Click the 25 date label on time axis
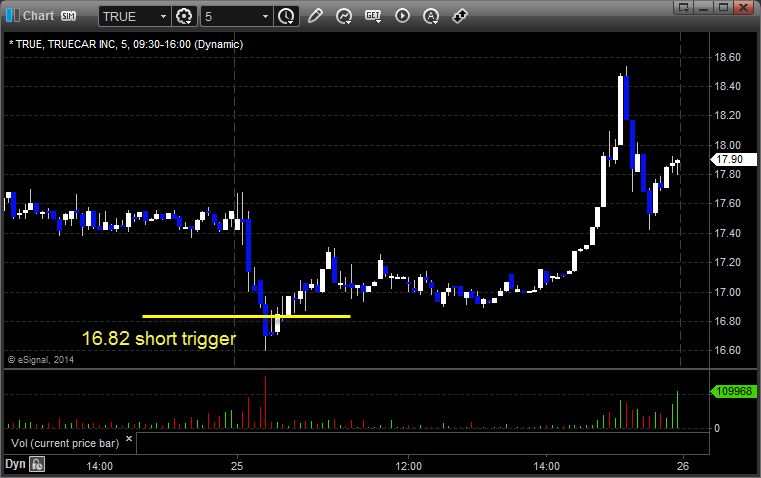The height and width of the screenshot is (478, 761). click(236, 466)
